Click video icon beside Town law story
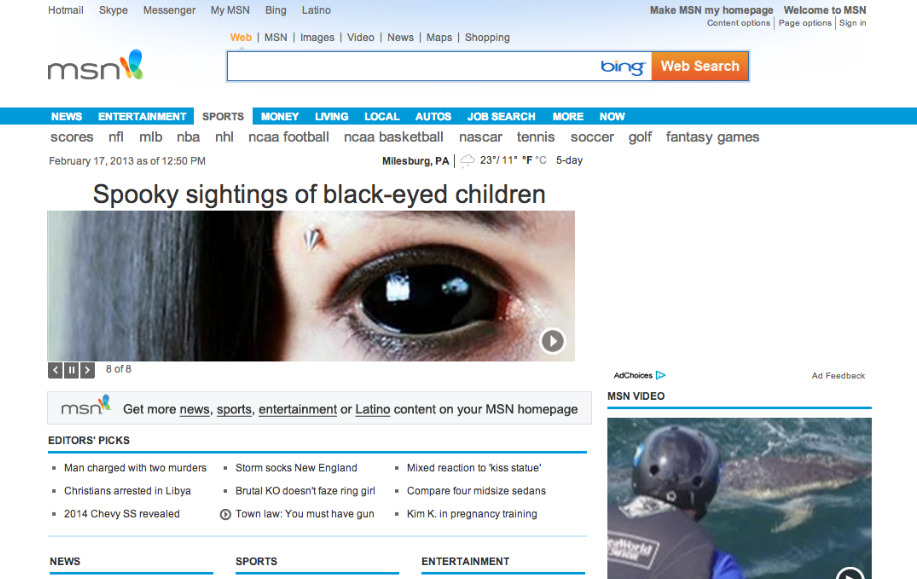Screen dimensions: 917x579 point(225,514)
